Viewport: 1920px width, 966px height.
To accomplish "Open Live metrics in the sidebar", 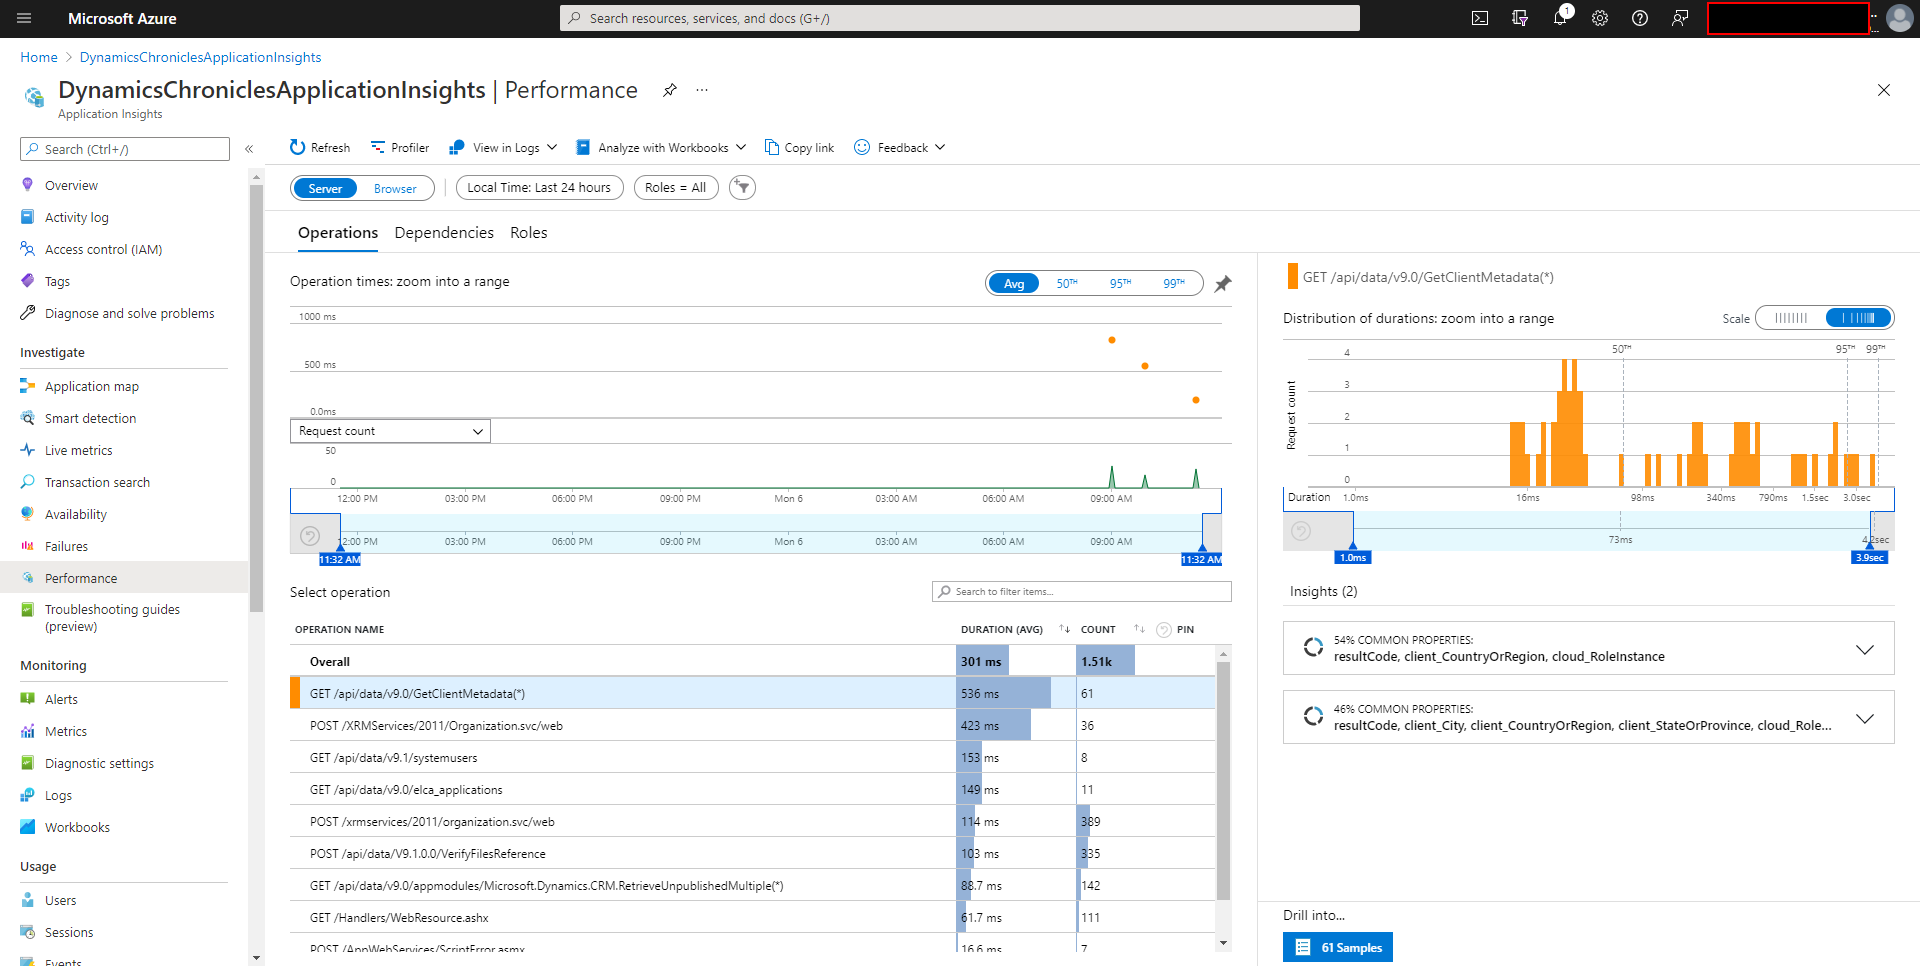I will click(x=78, y=450).
